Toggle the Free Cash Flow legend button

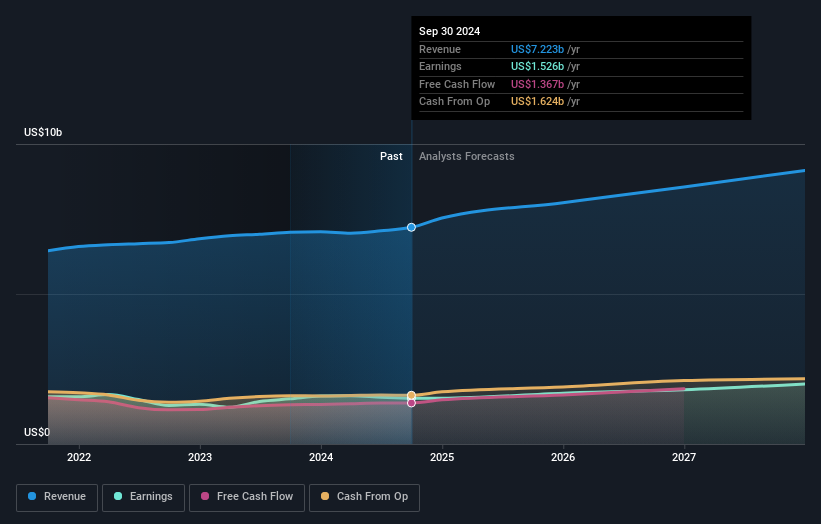click(x=247, y=497)
